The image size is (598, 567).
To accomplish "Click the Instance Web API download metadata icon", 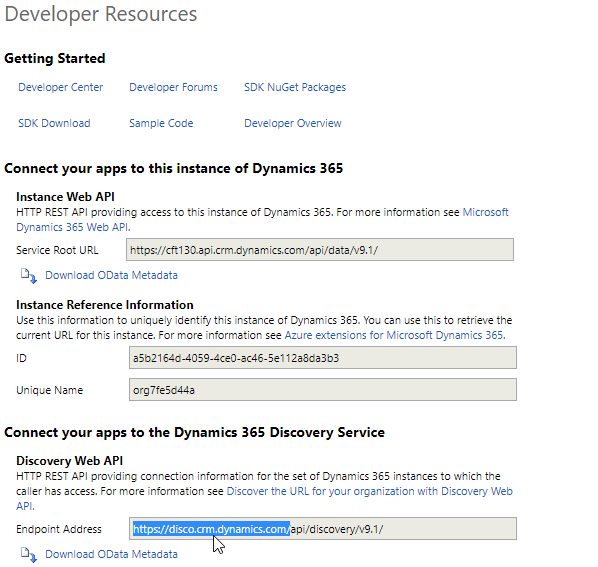I will point(29,276).
